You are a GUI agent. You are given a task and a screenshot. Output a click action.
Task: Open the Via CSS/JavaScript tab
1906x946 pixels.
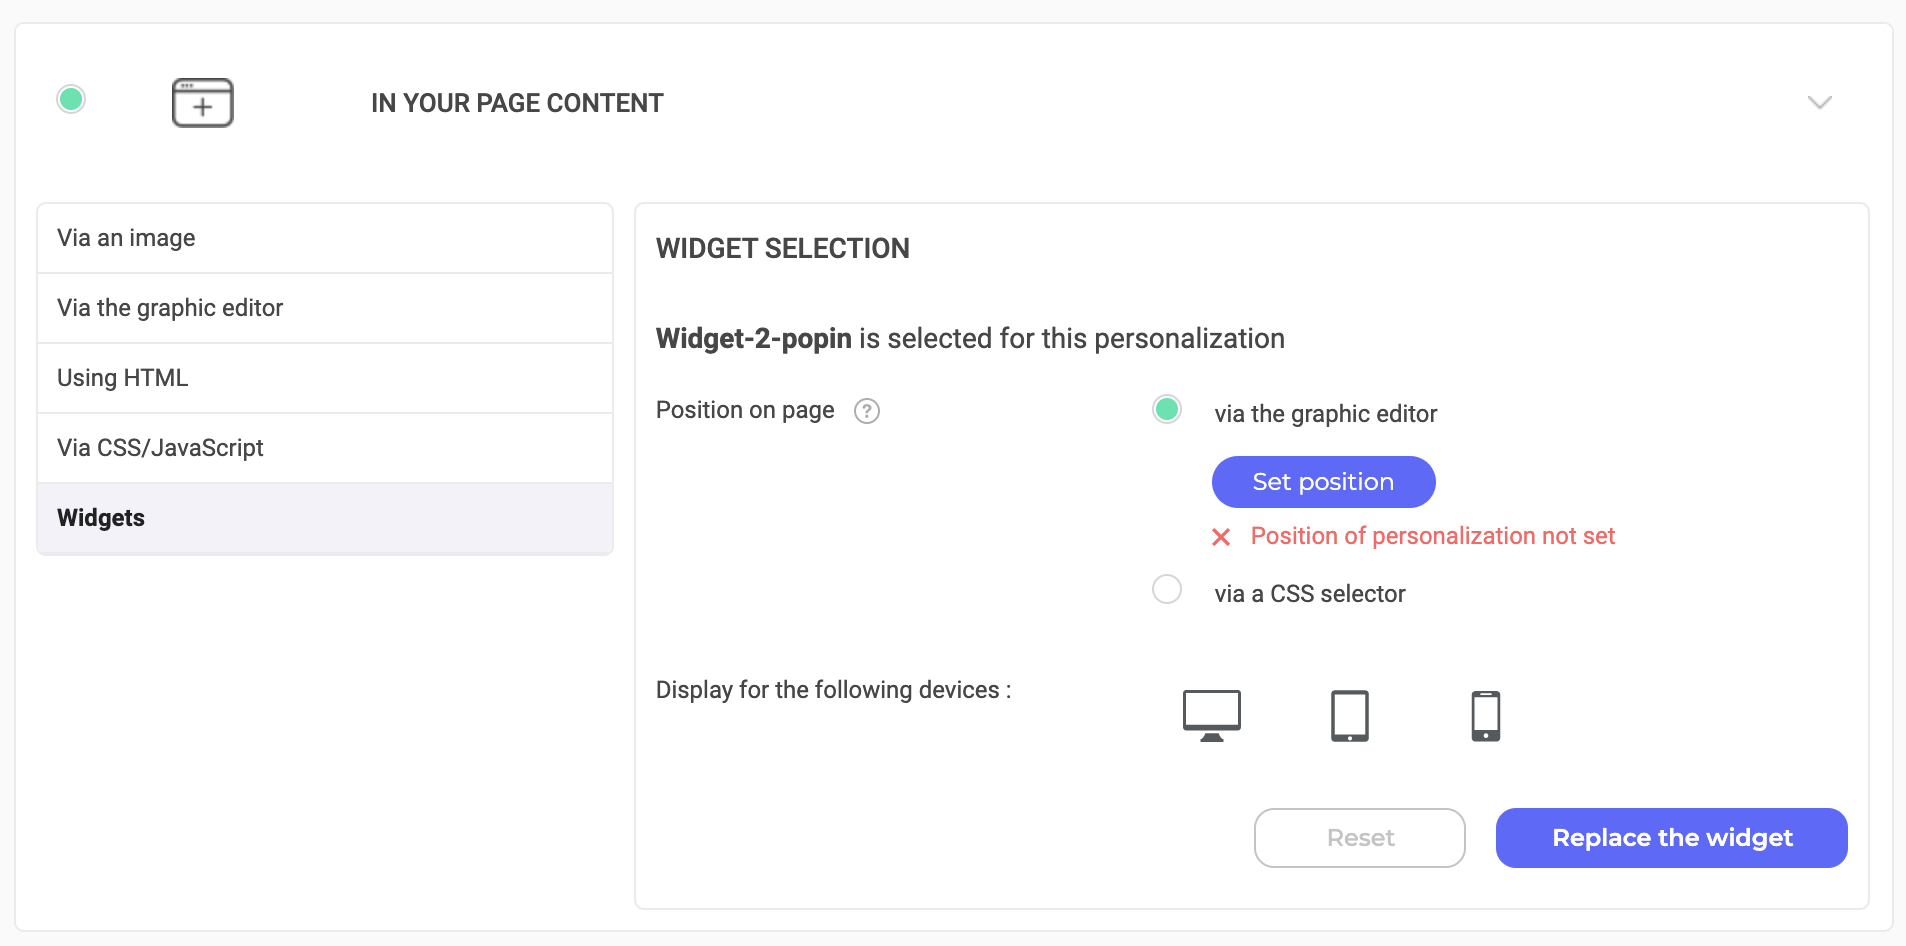tap(325, 448)
